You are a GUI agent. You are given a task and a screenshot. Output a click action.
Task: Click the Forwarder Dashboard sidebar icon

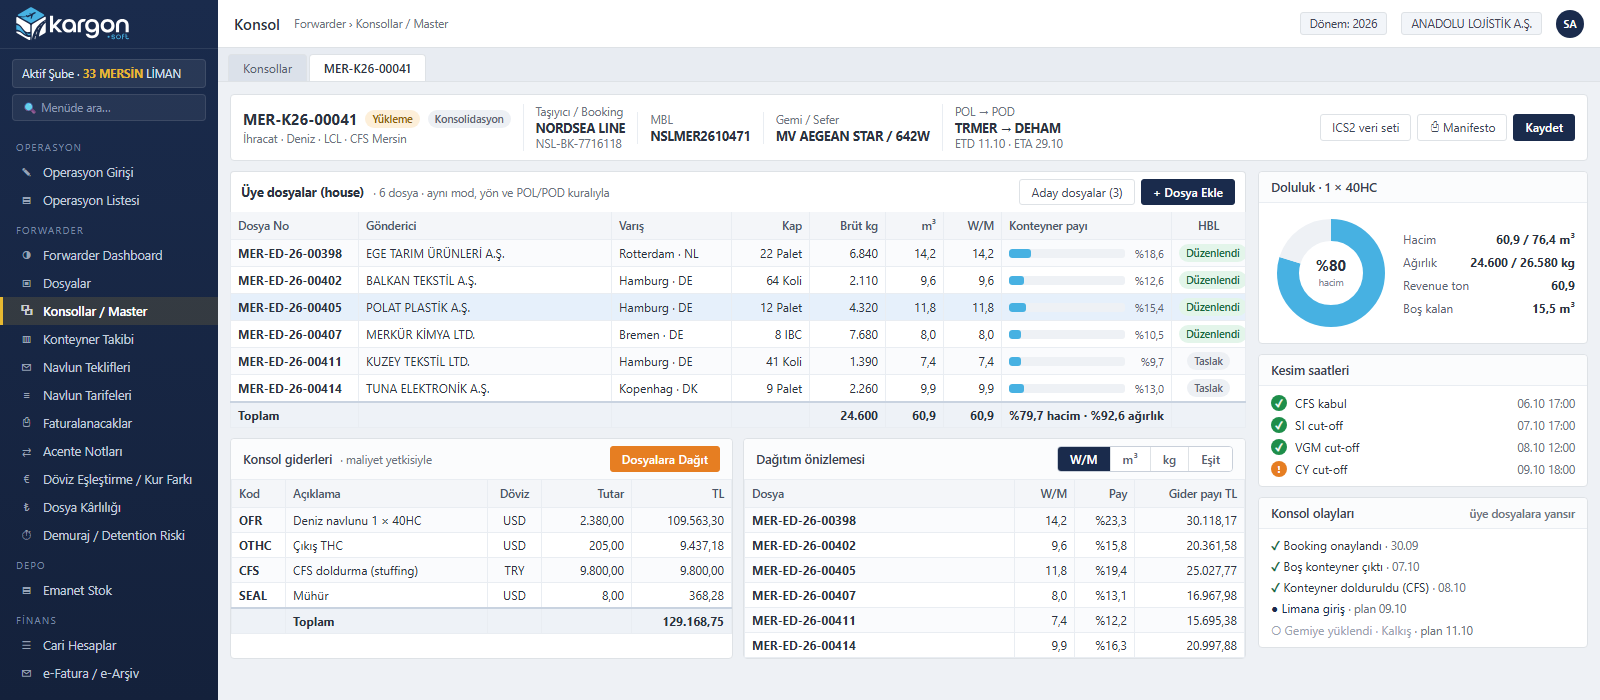coord(27,256)
